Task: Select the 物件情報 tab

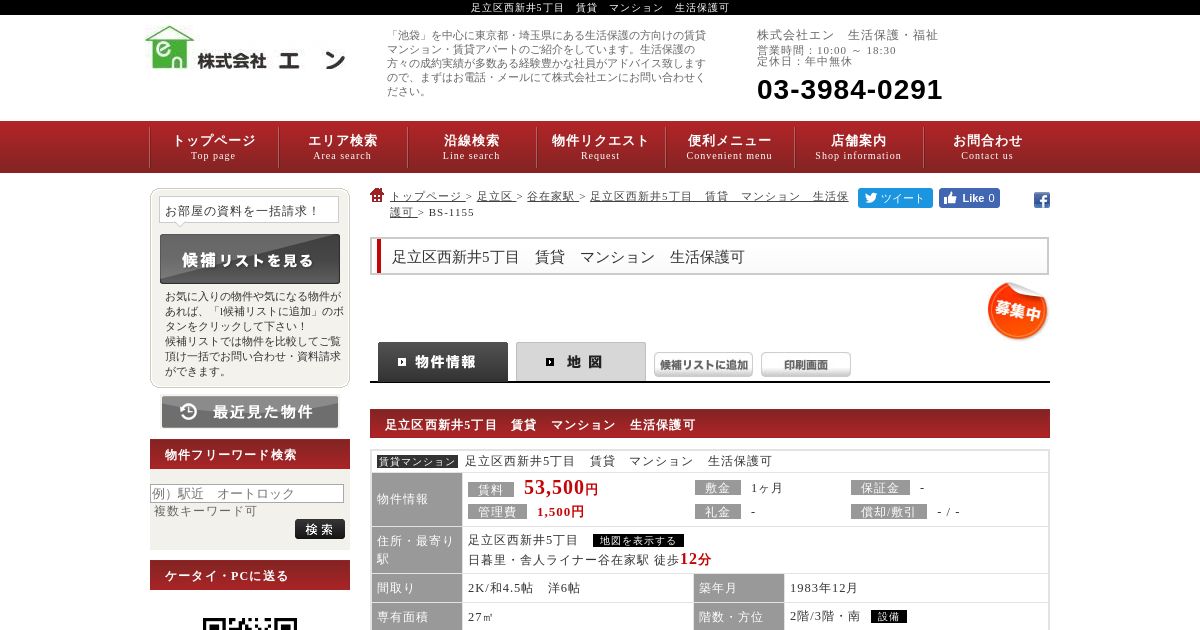Action: 443,362
